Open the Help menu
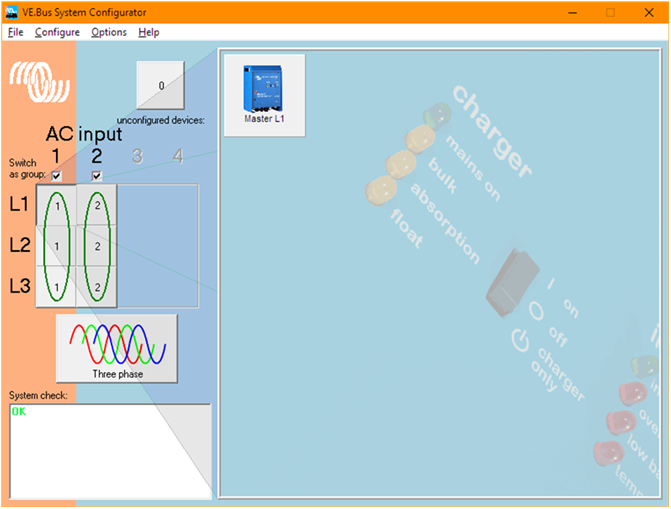 (149, 32)
